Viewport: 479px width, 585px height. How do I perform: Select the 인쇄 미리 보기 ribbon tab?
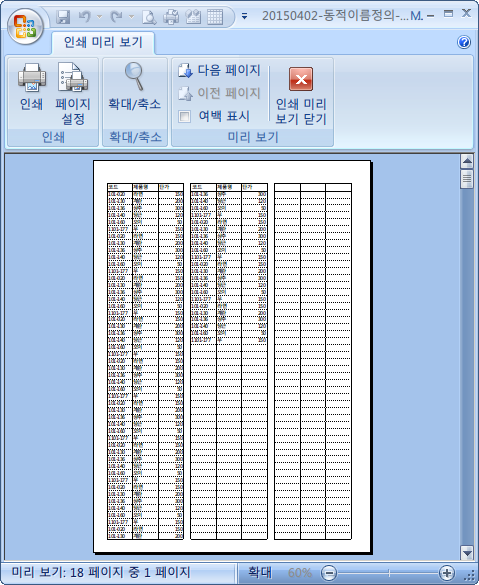(103, 42)
